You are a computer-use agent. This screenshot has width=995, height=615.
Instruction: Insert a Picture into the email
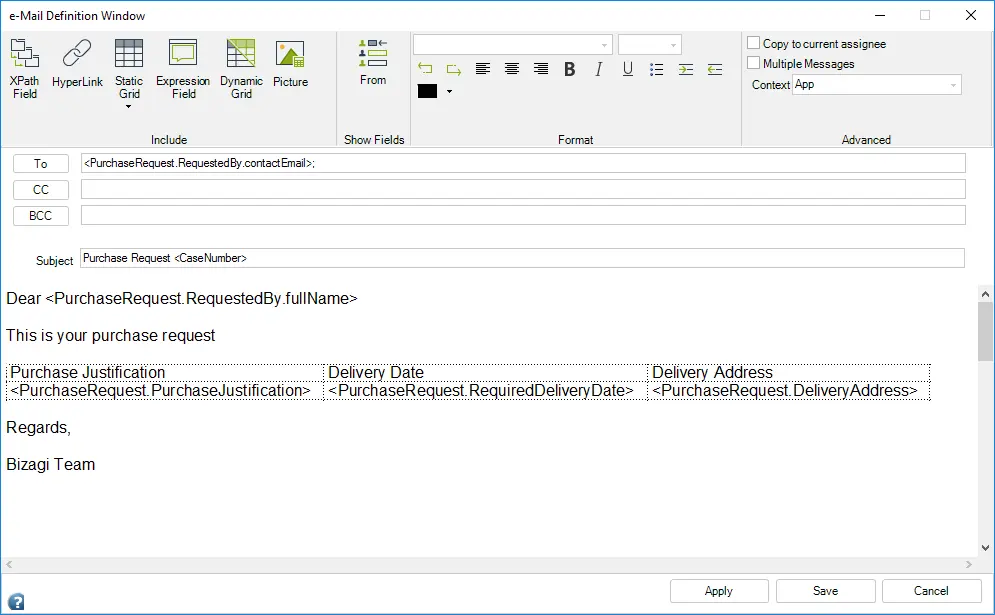(x=290, y=63)
